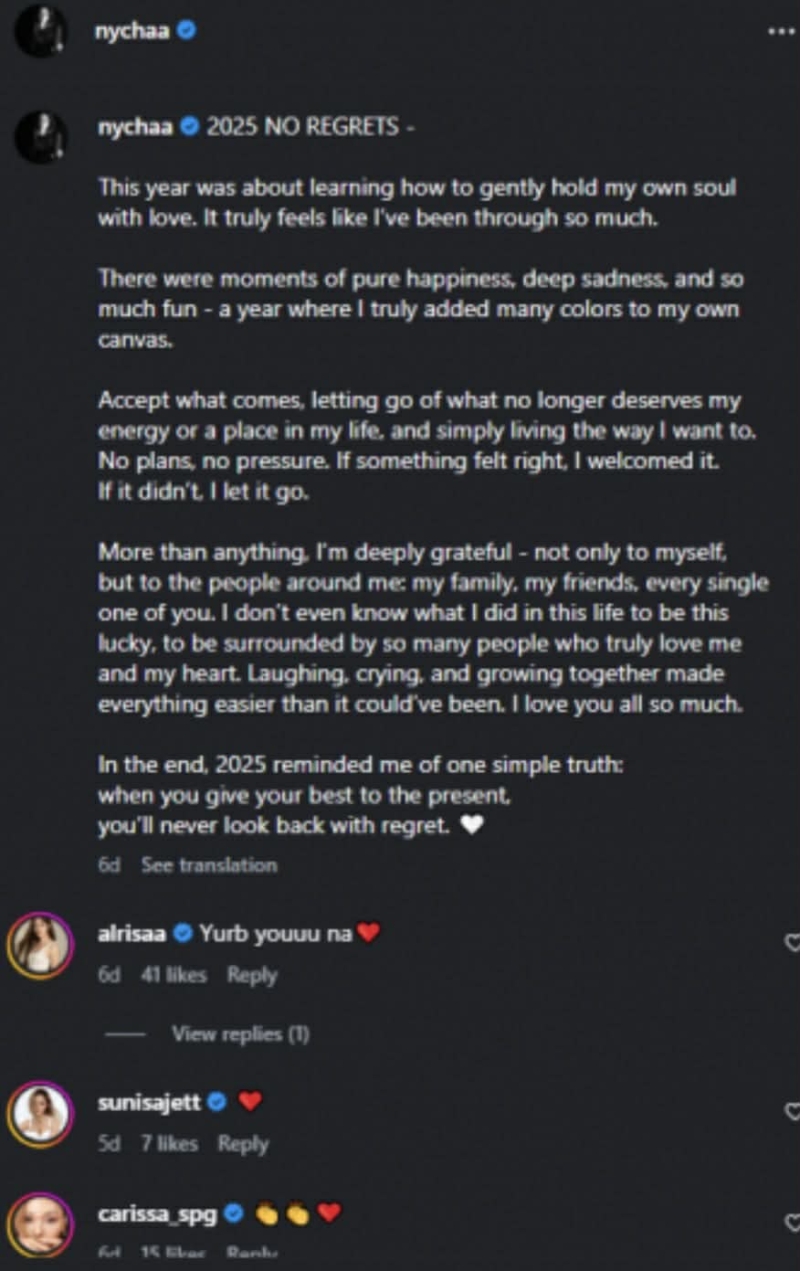Like sunisajett's comment with heart icon
This screenshot has height=1271, width=800.
pos(792,1111)
